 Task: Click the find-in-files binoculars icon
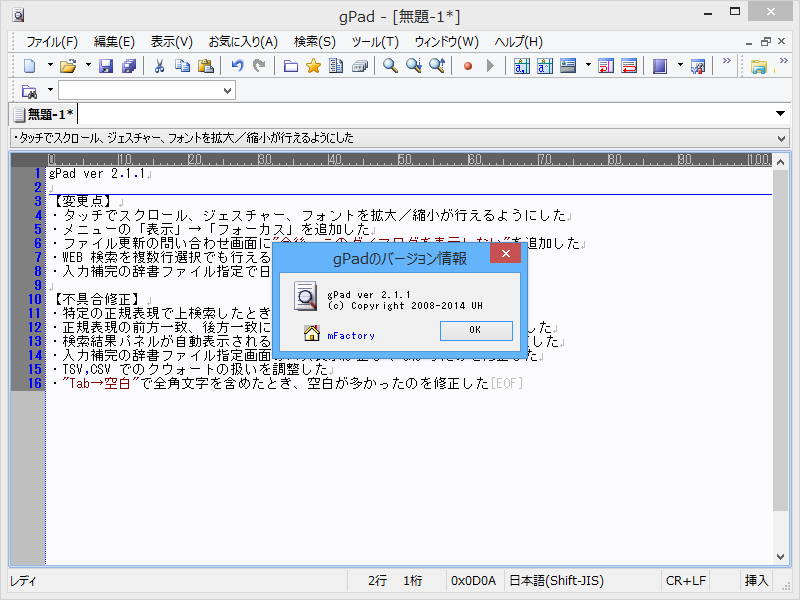(30, 91)
